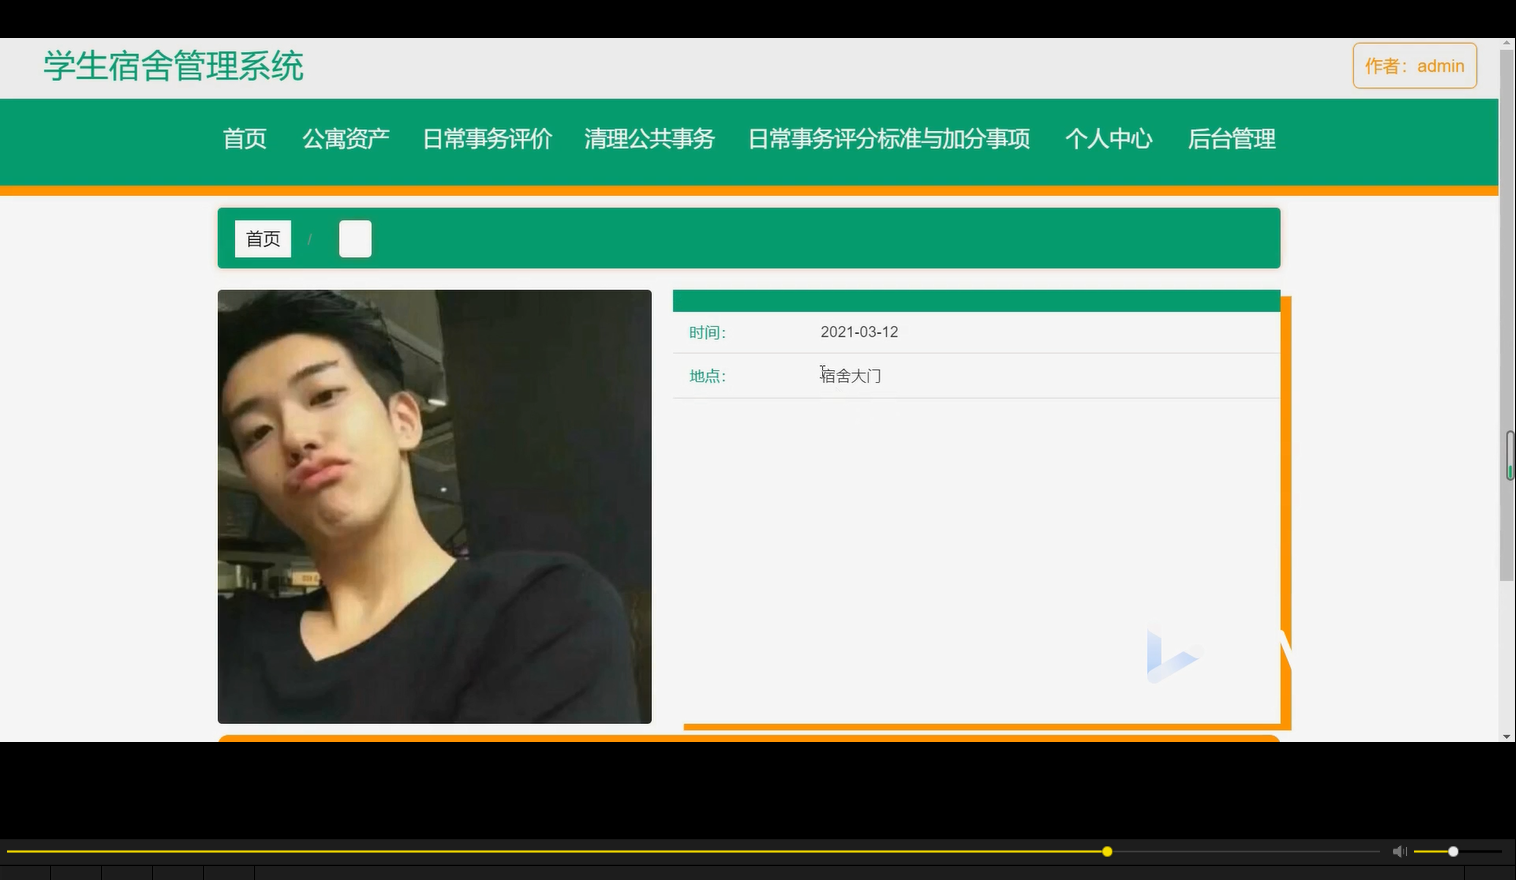The height and width of the screenshot is (880, 1516).
Task: Click the 地点 field showing 宿舍大门
Action: (x=850, y=375)
